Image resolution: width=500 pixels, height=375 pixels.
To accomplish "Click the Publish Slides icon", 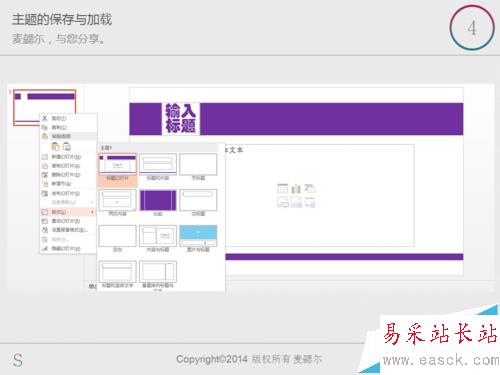I will coord(45,193).
